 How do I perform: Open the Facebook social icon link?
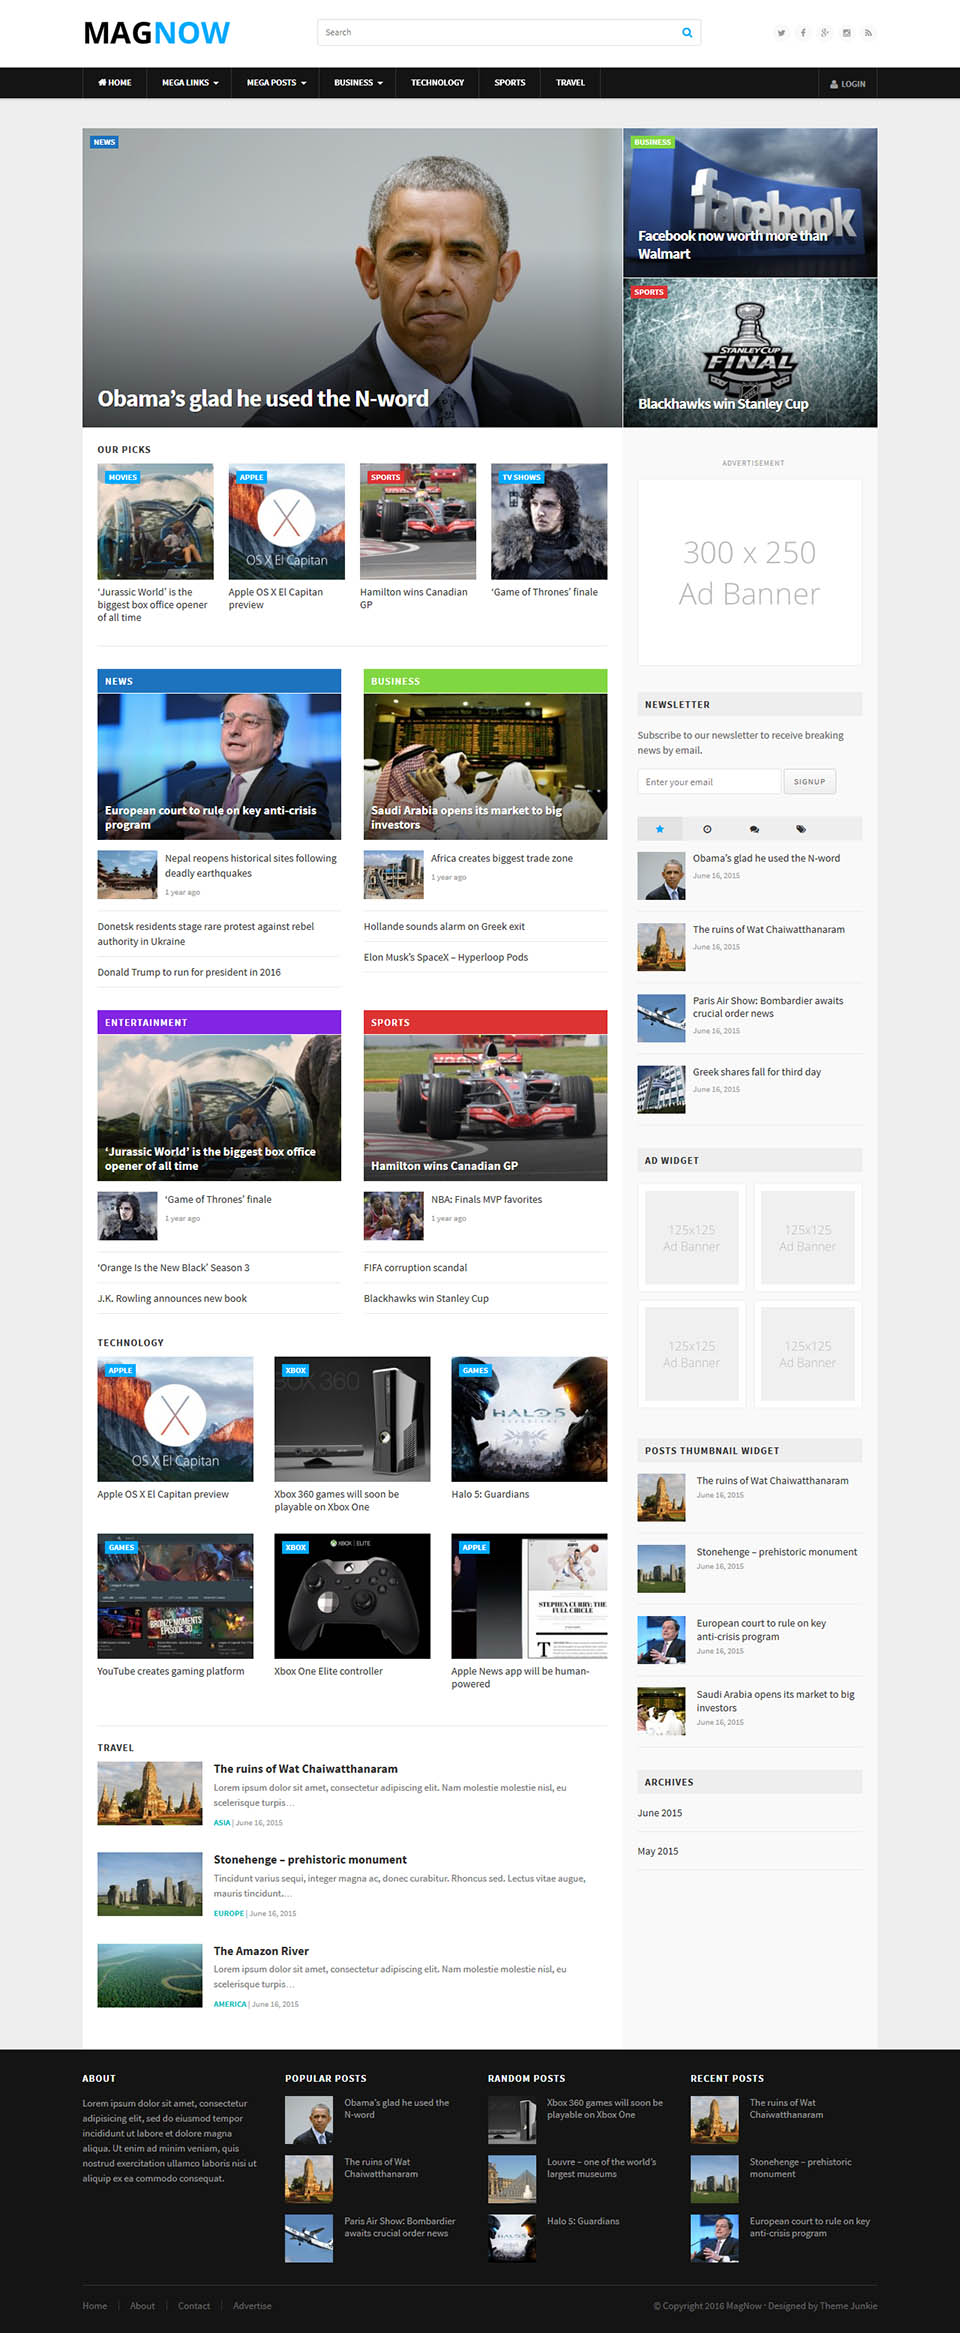[803, 33]
